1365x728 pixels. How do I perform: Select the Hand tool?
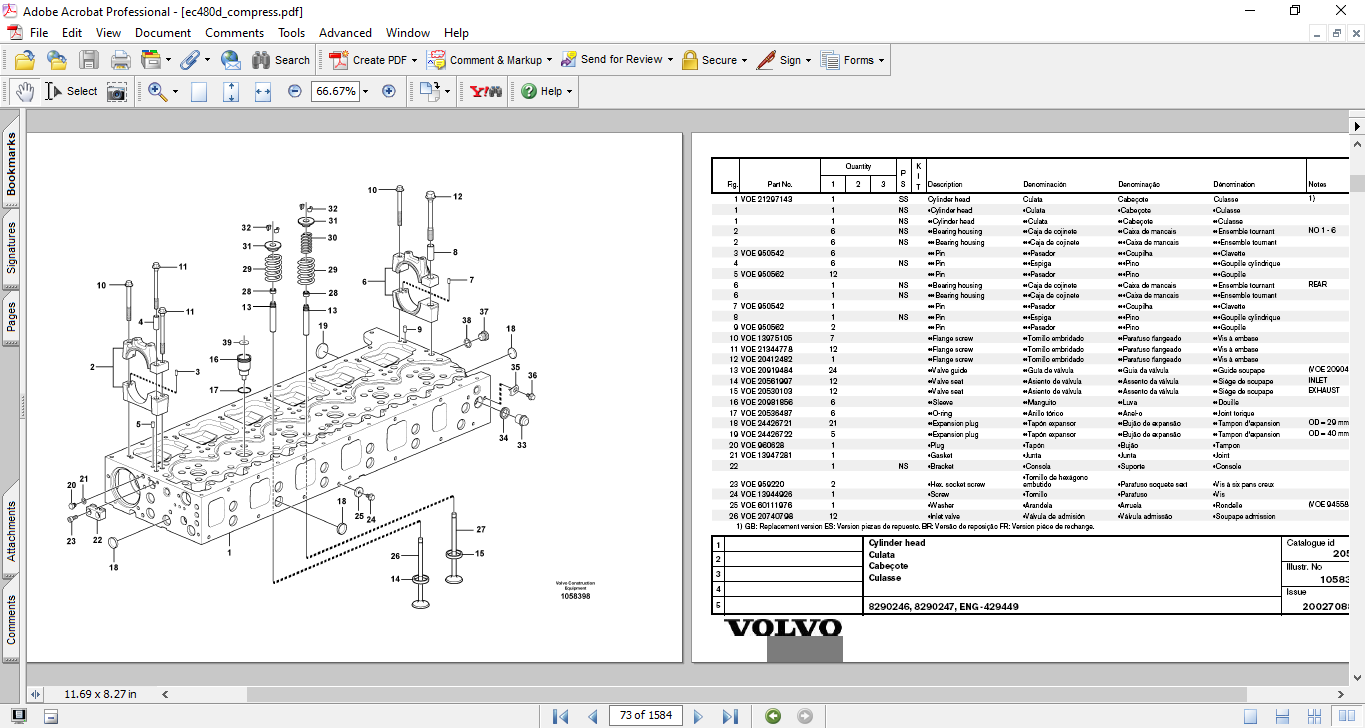[24, 91]
